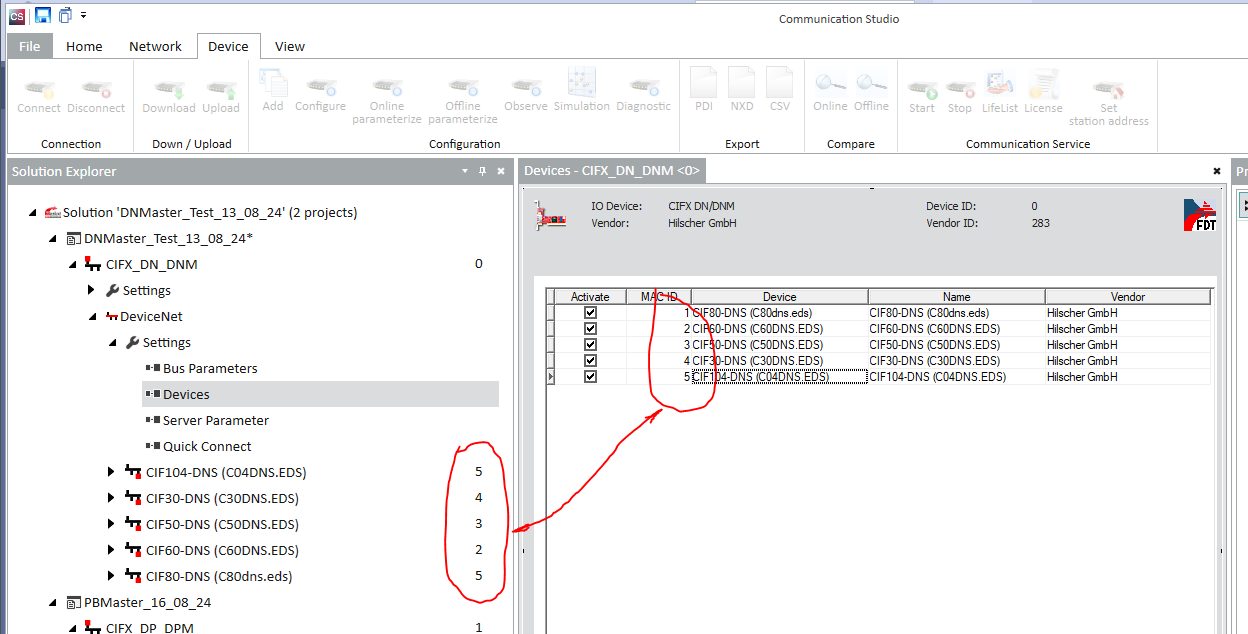Viewport: 1248px width, 634px height.
Task: Open the quick access toolbar dropdown arrow
Action: pos(84,15)
